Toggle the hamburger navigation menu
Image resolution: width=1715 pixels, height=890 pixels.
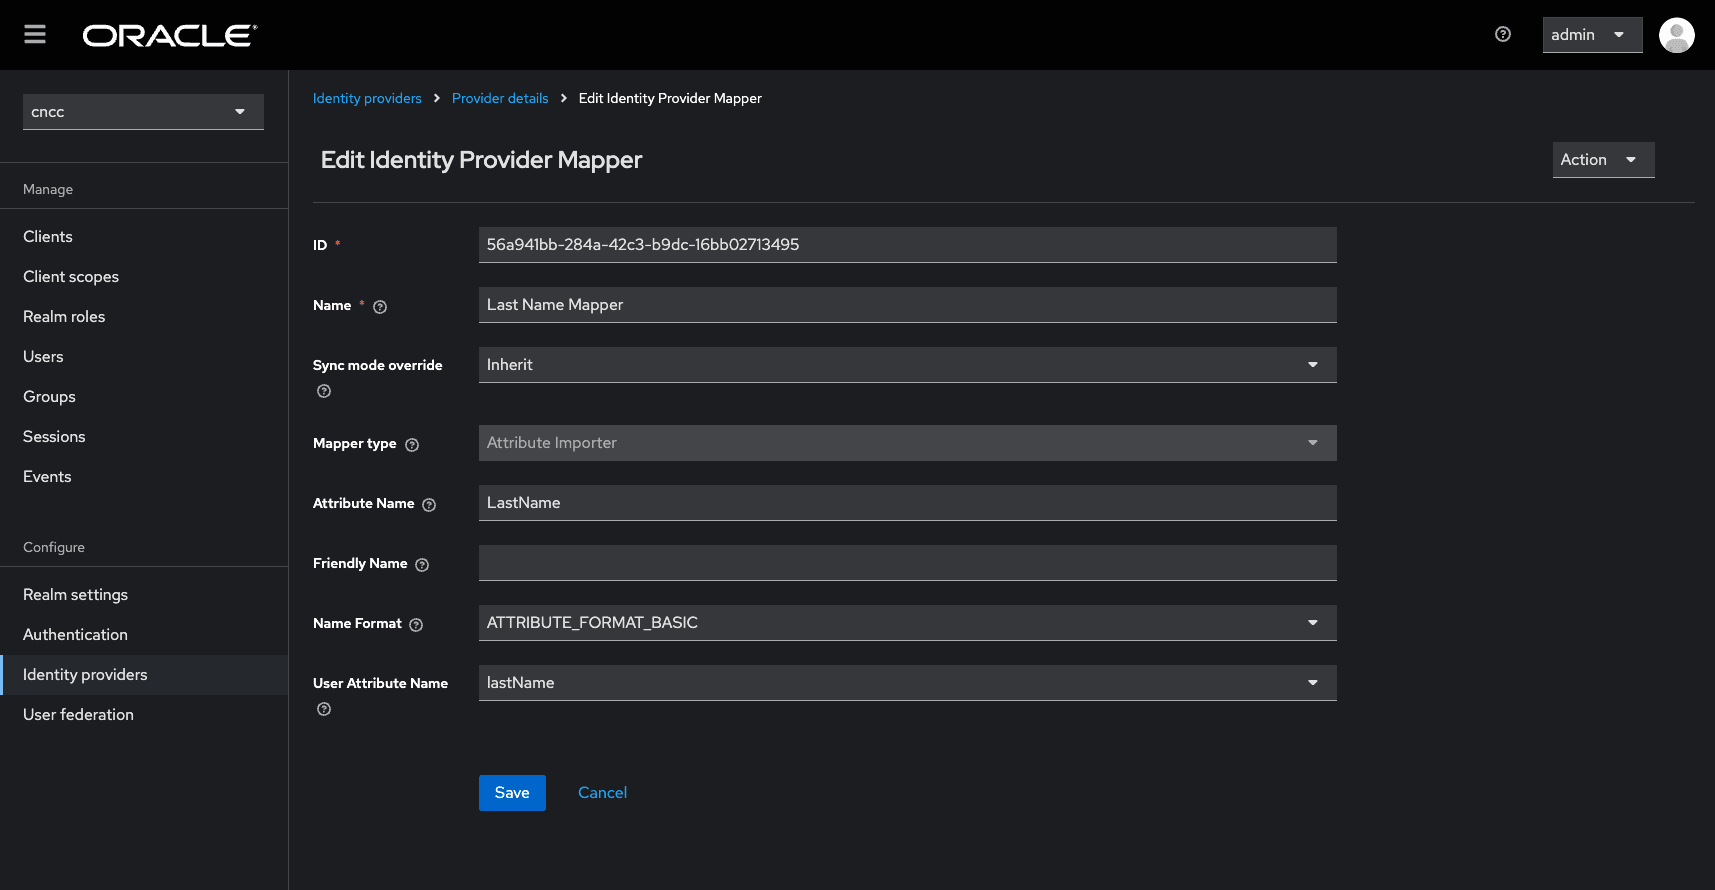tap(35, 35)
